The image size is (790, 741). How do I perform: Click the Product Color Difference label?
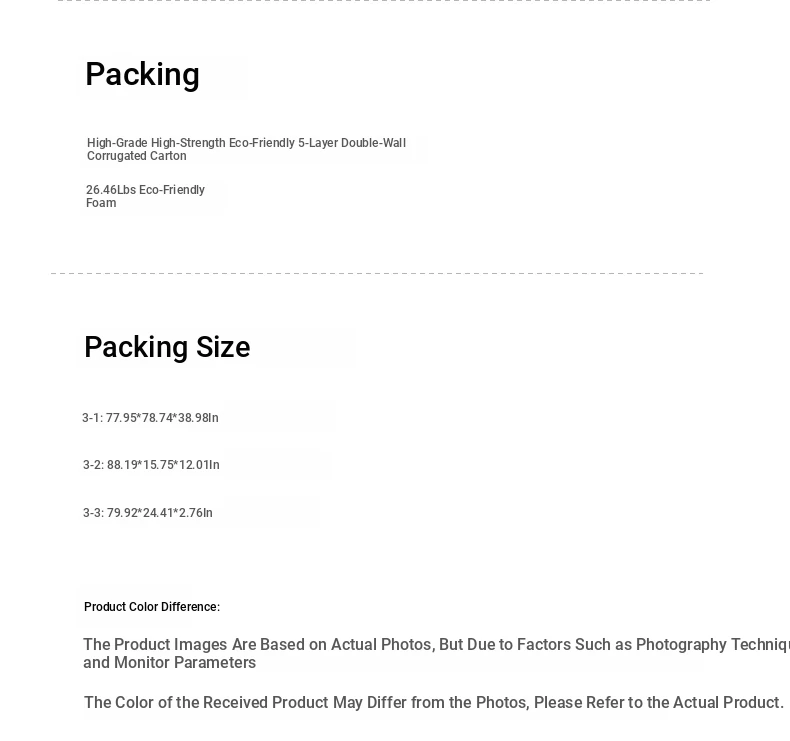click(152, 607)
